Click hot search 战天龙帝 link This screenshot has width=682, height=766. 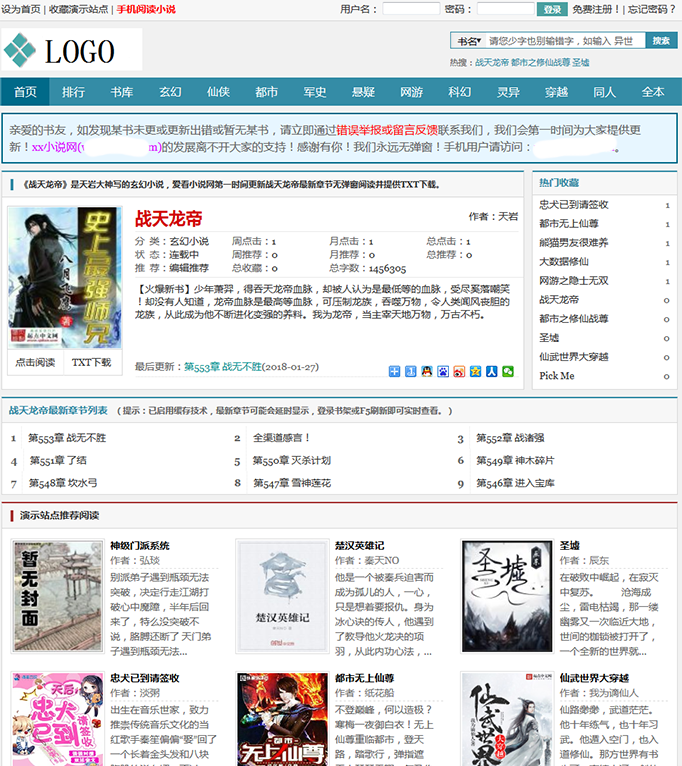point(492,63)
